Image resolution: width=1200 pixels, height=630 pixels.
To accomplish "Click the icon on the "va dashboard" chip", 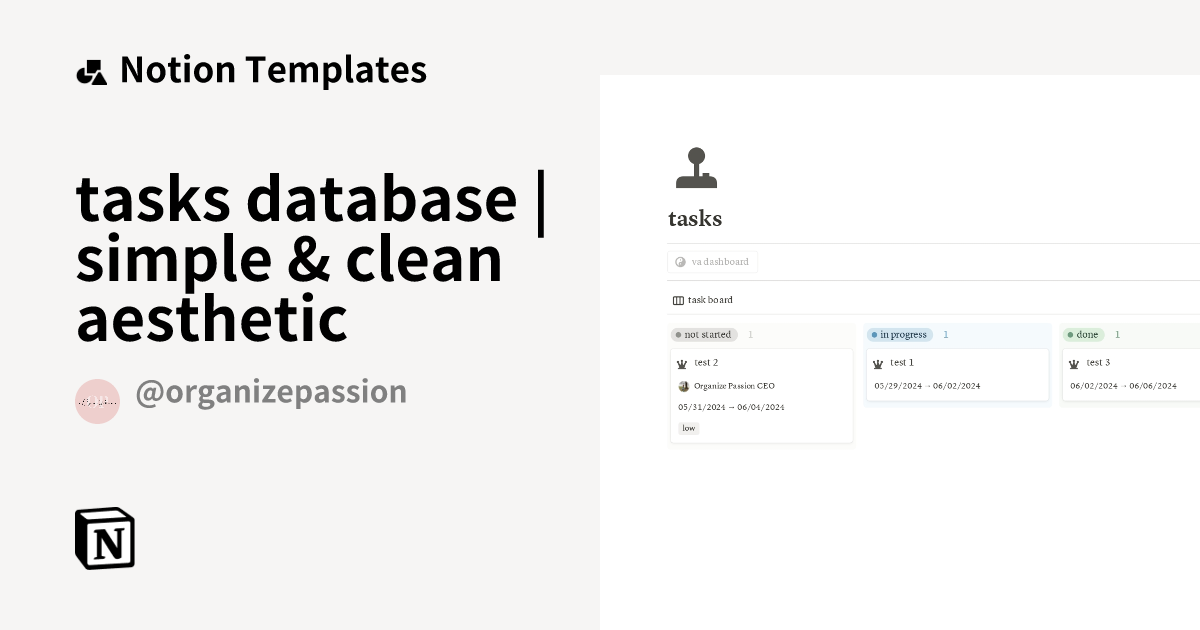I will click(681, 261).
